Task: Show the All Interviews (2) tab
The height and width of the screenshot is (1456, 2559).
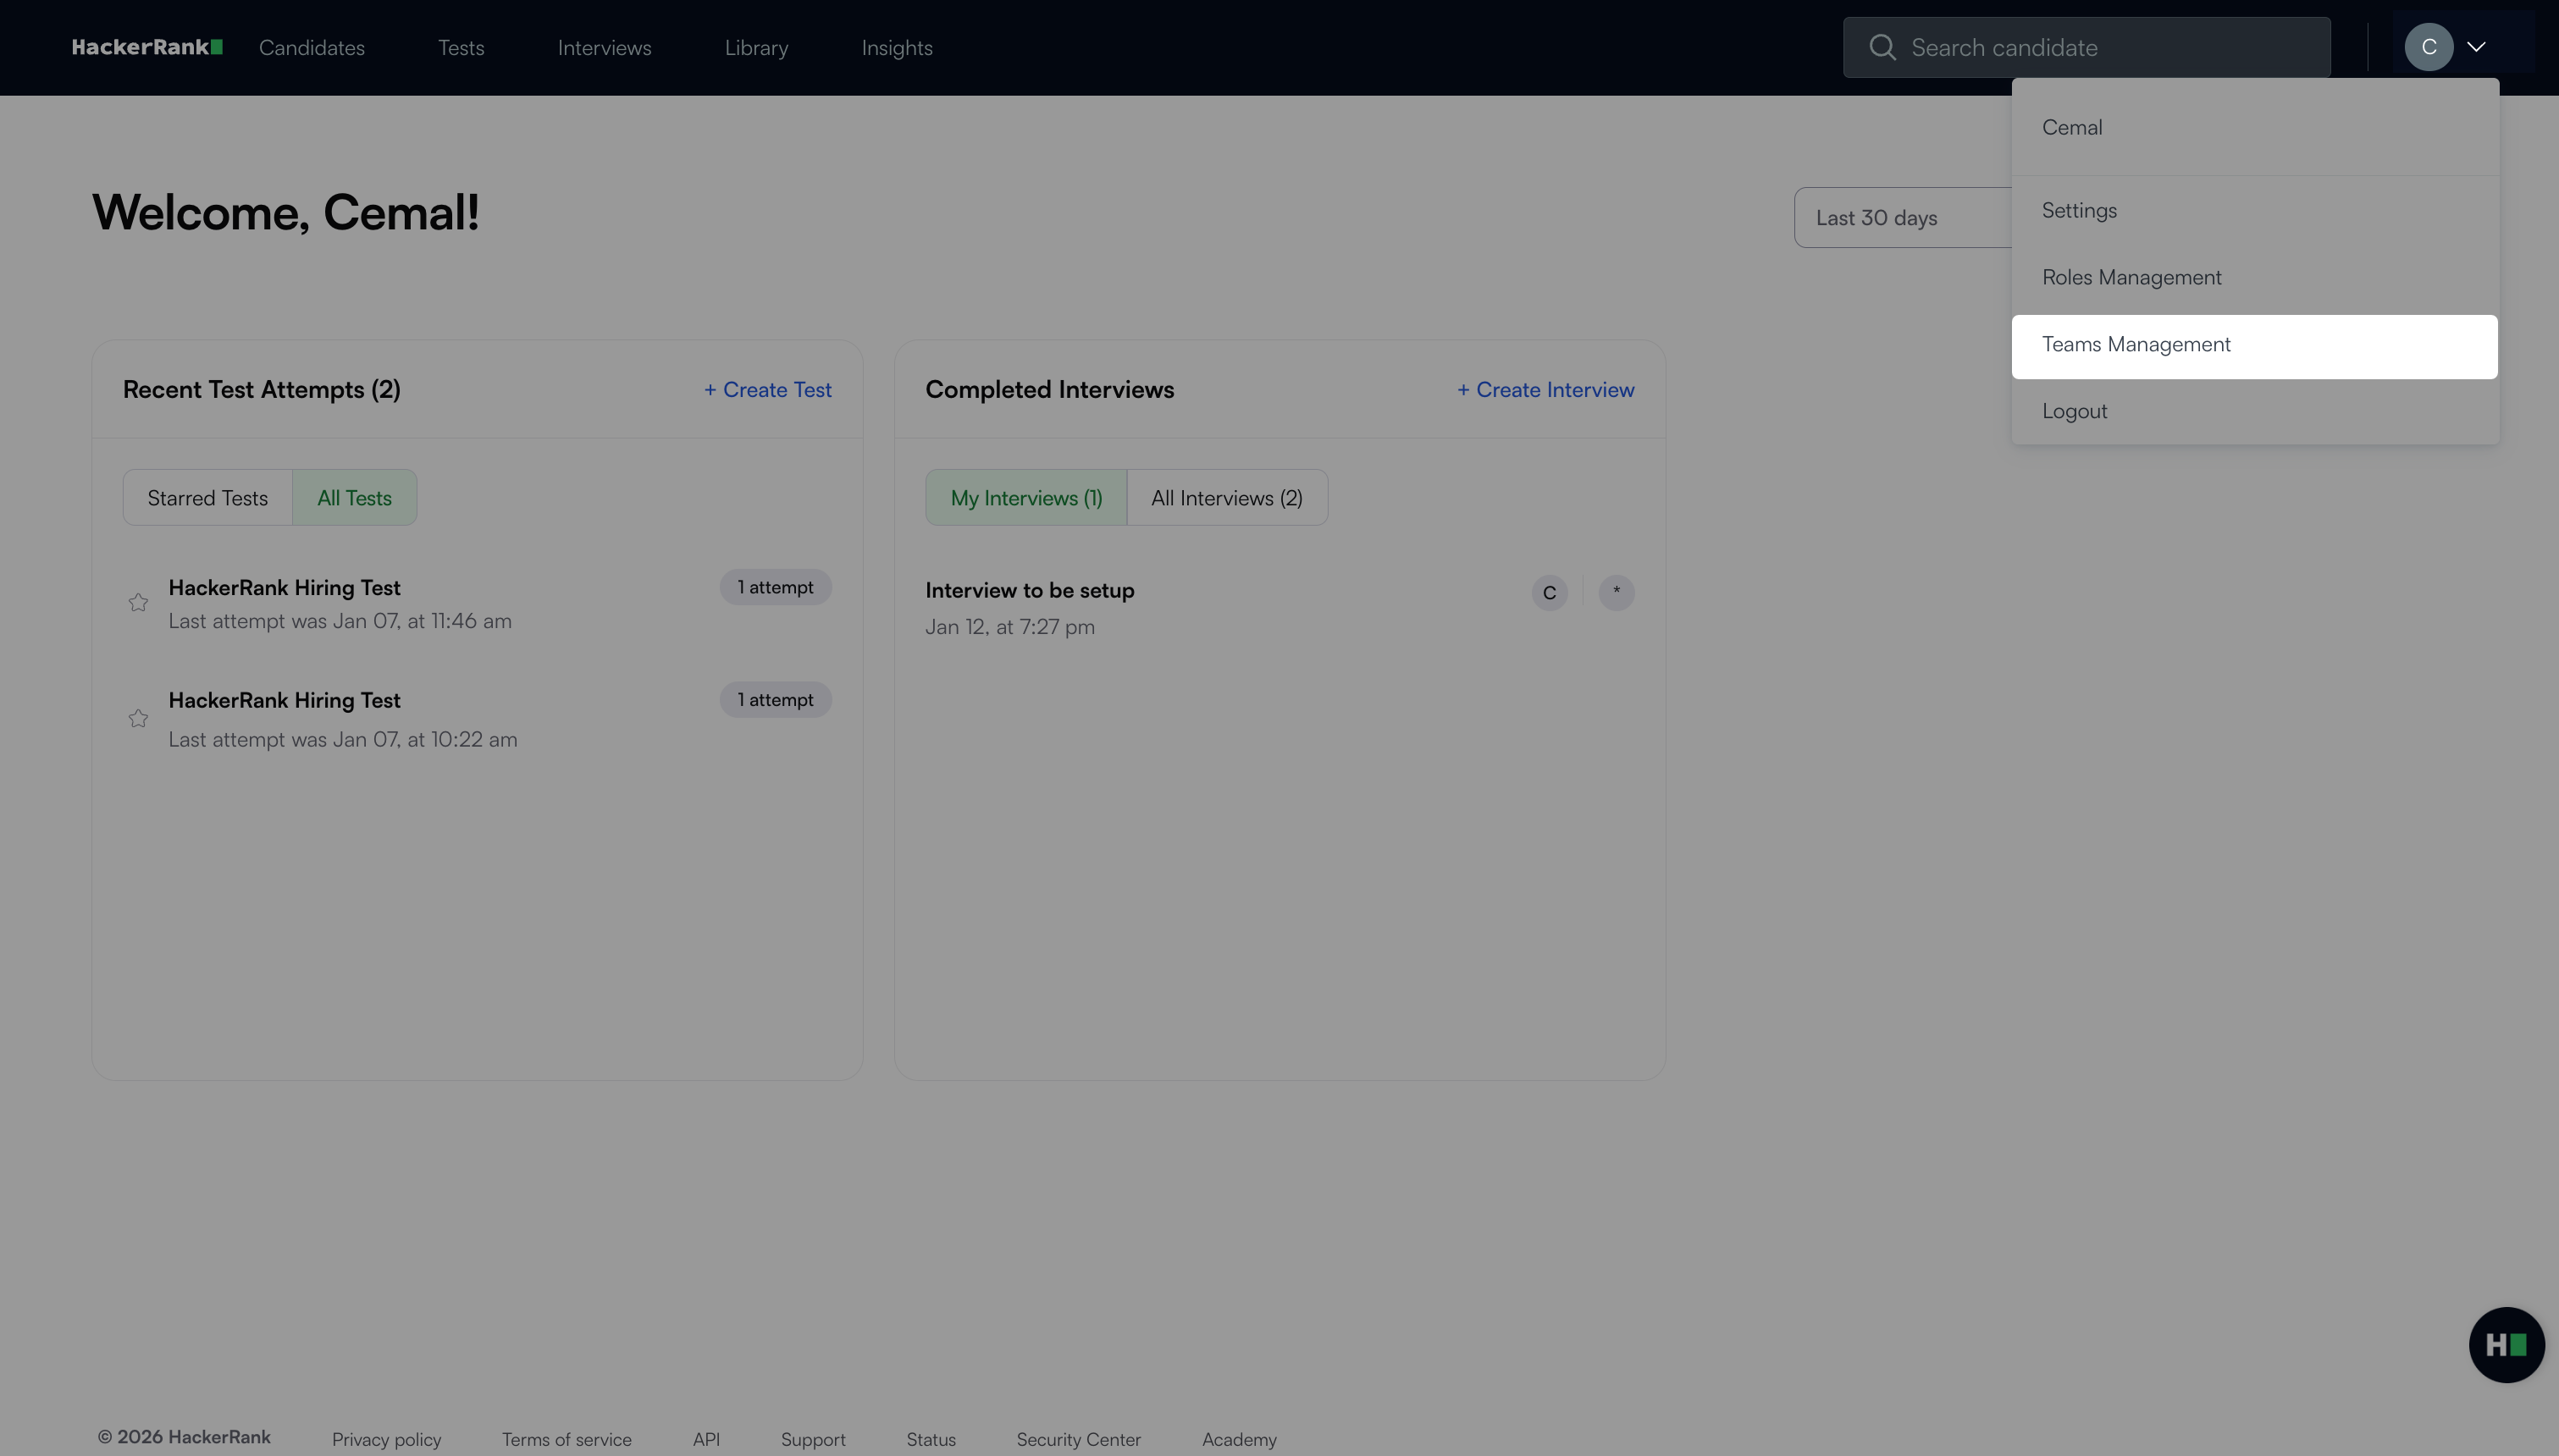Action: click(1226, 498)
